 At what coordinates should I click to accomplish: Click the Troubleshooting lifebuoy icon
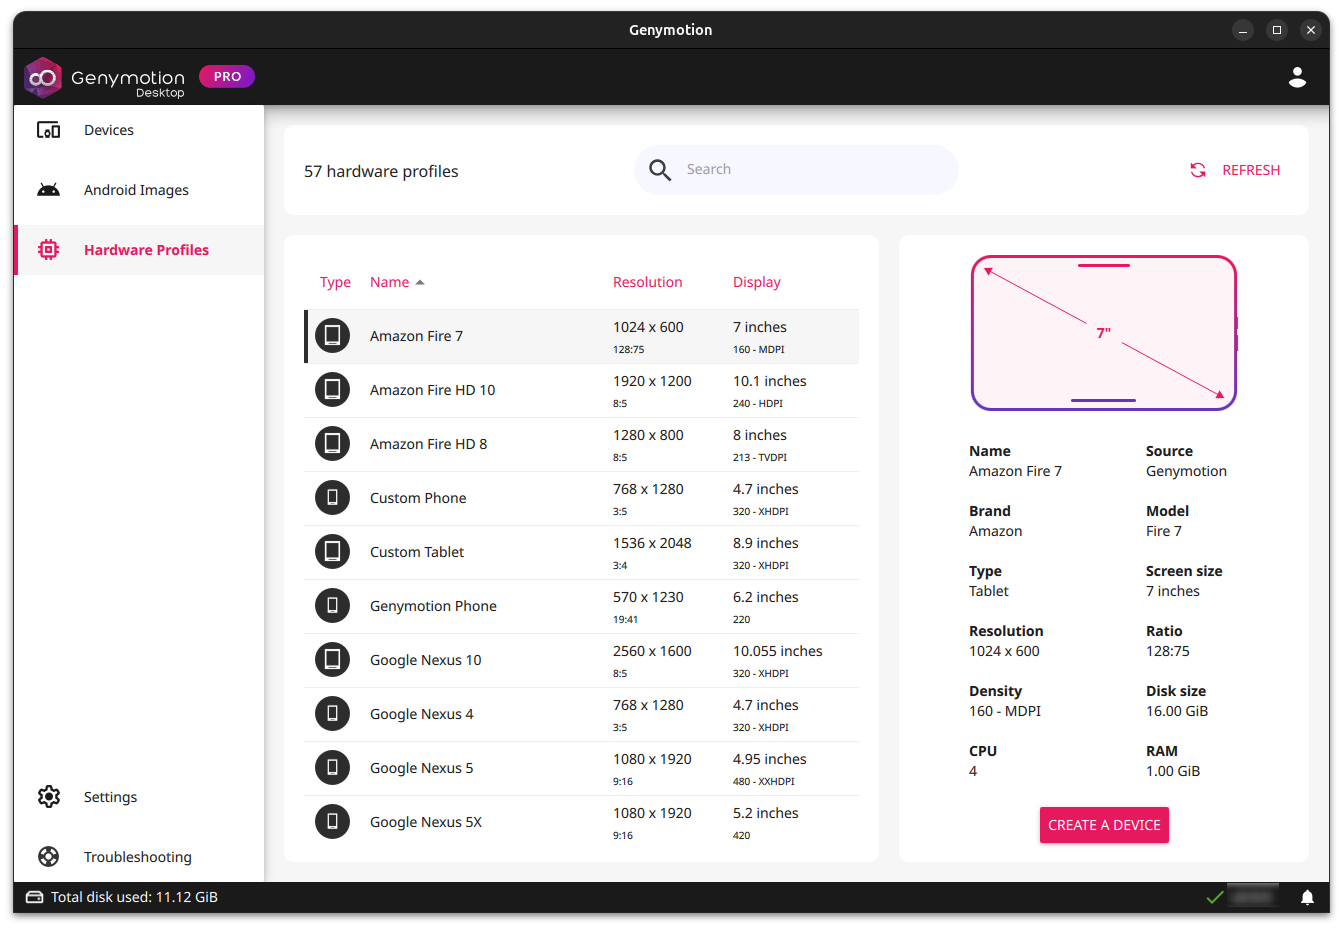pyautogui.click(x=49, y=857)
